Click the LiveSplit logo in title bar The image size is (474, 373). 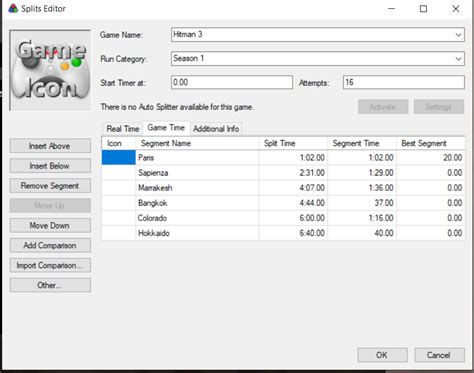click(13, 8)
